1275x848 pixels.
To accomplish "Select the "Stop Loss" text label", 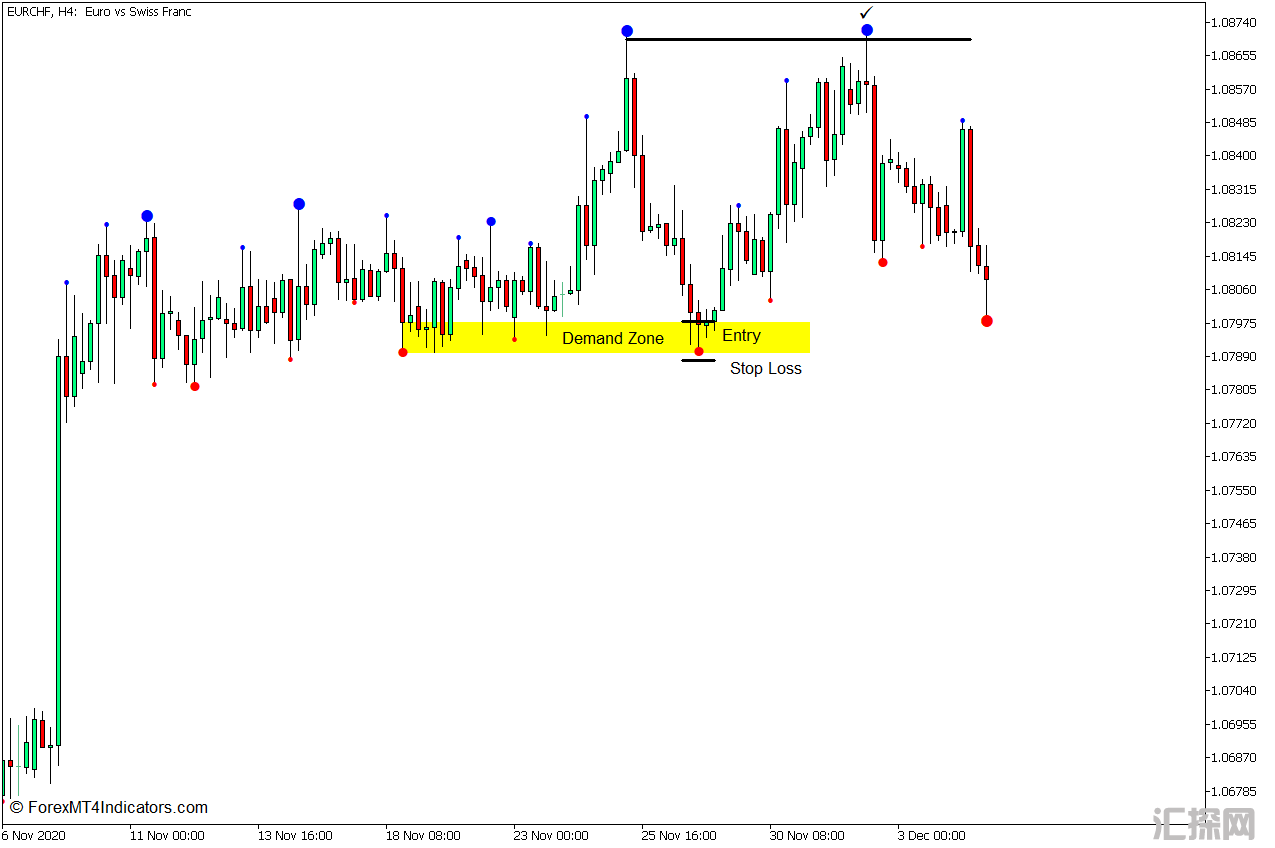I will (765, 369).
